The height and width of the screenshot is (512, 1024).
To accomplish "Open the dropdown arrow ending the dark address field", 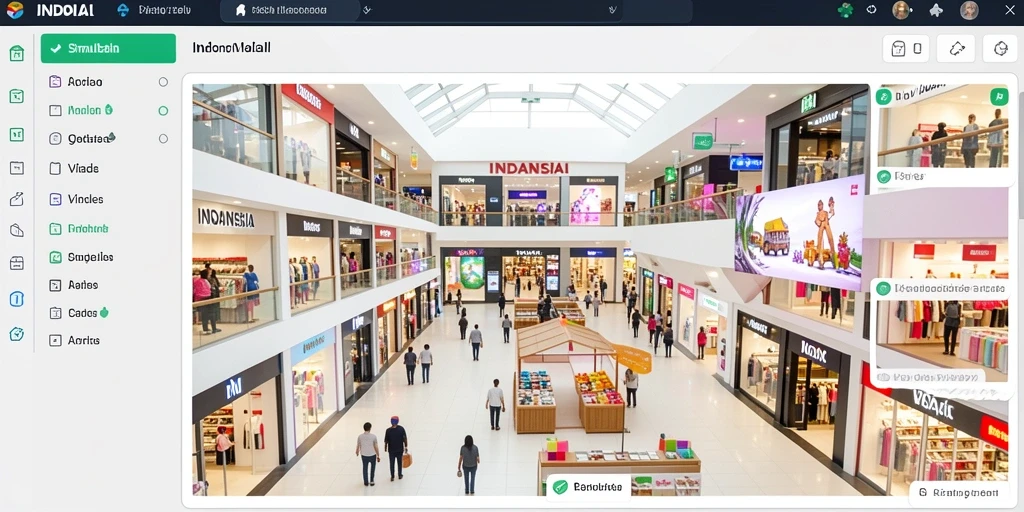I will pyautogui.click(x=612, y=10).
